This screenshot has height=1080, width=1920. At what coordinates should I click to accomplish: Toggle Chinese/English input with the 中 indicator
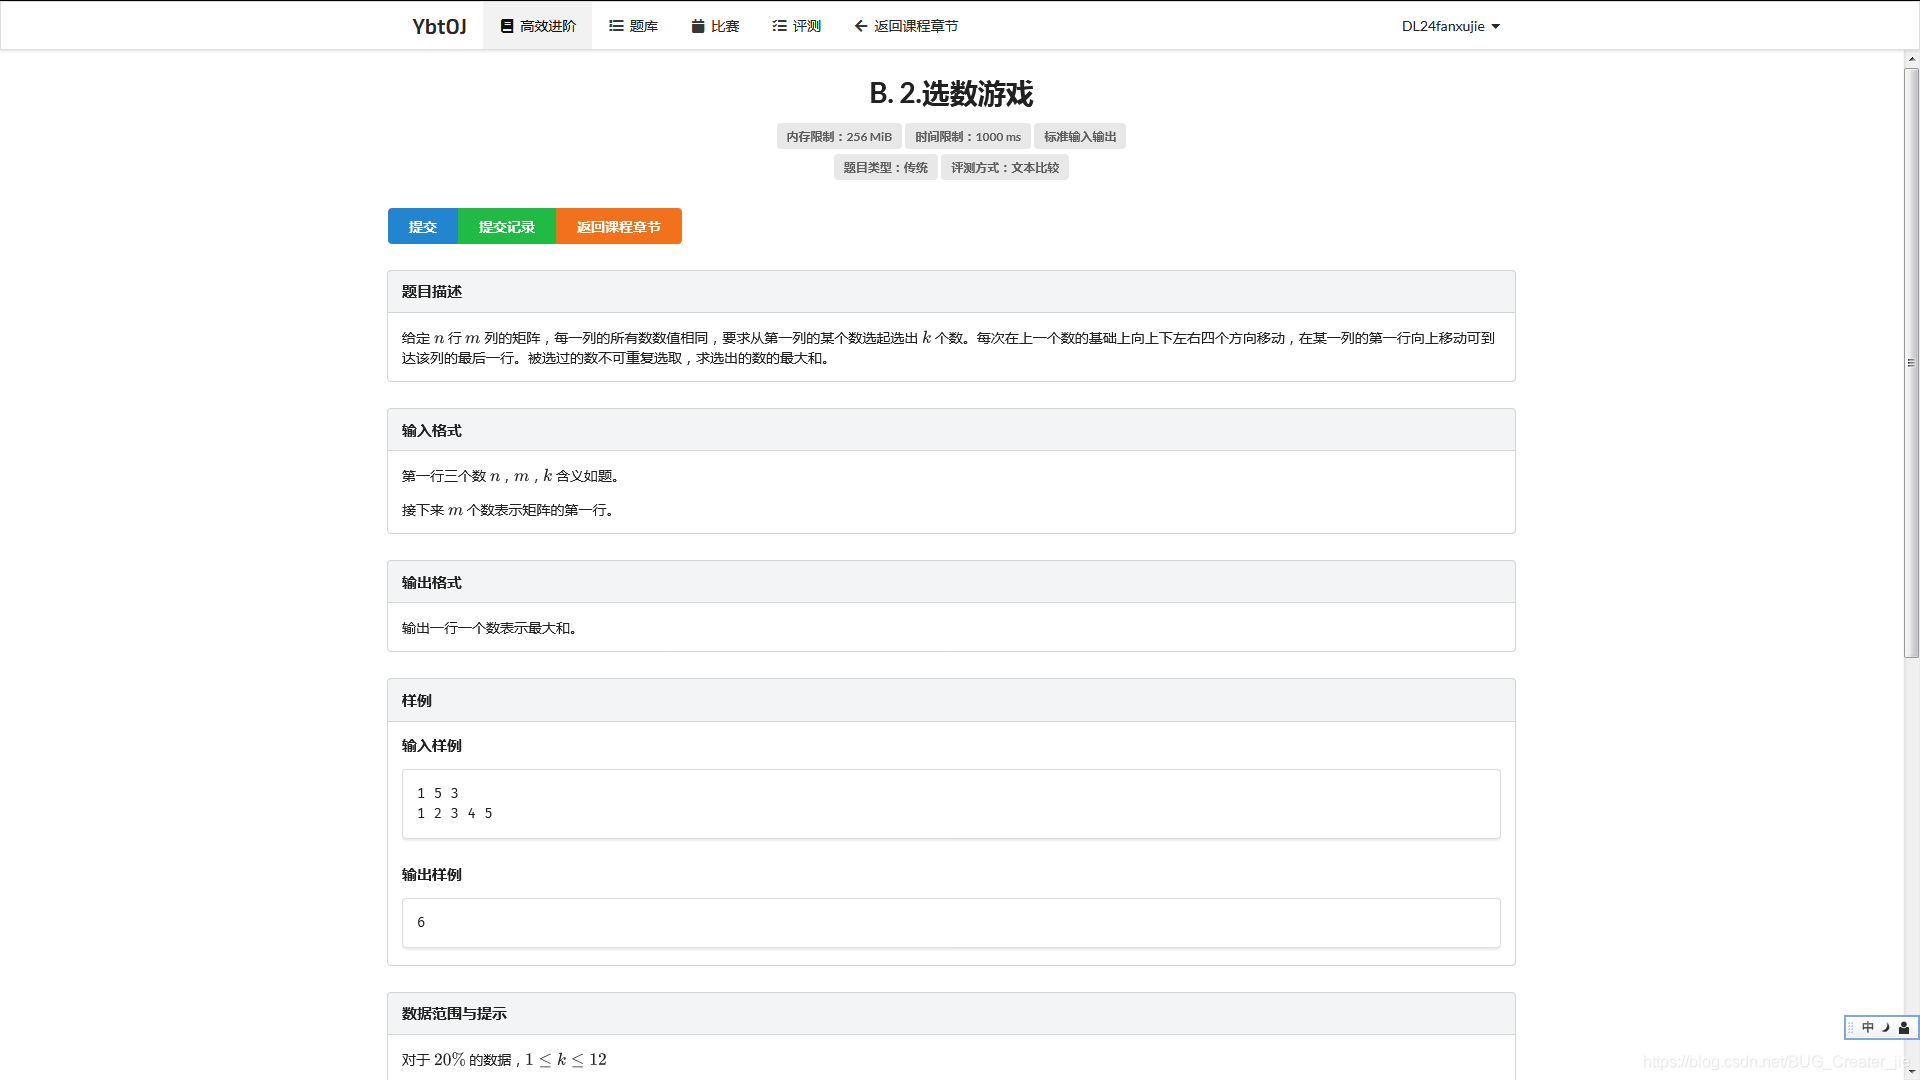pos(1868,1028)
